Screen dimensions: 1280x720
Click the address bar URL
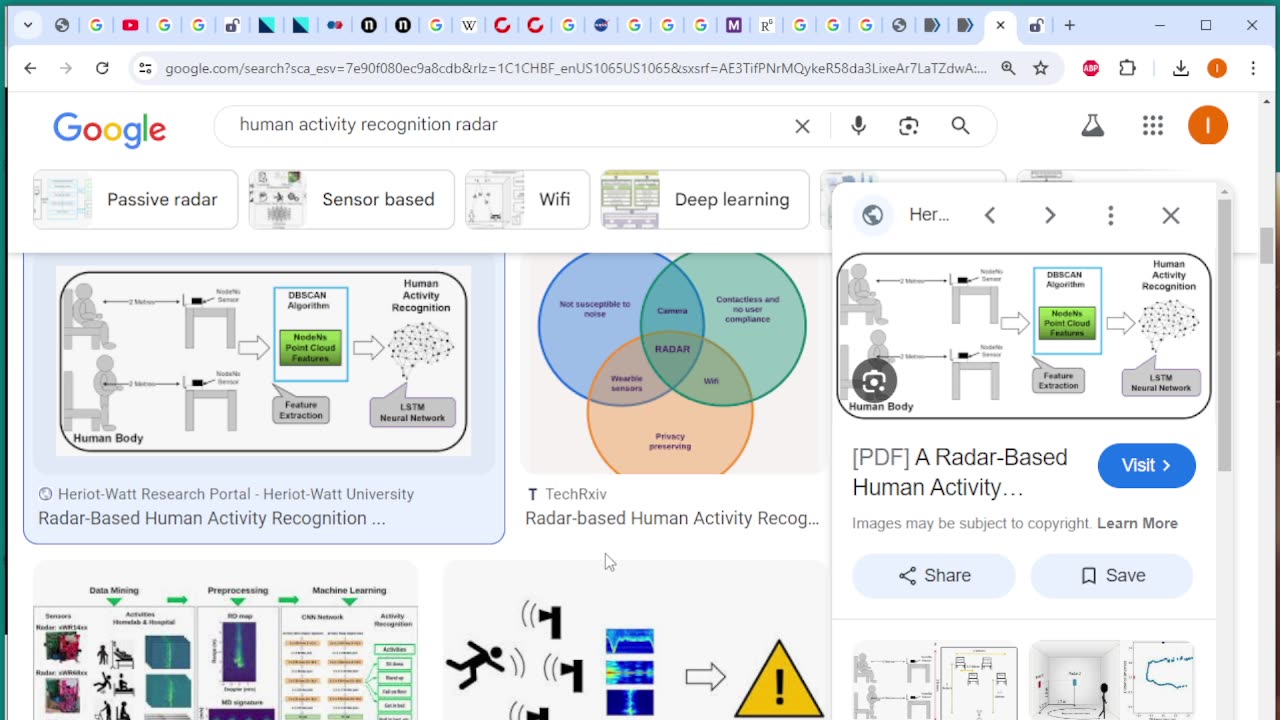pyautogui.click(x=575, y=68)
